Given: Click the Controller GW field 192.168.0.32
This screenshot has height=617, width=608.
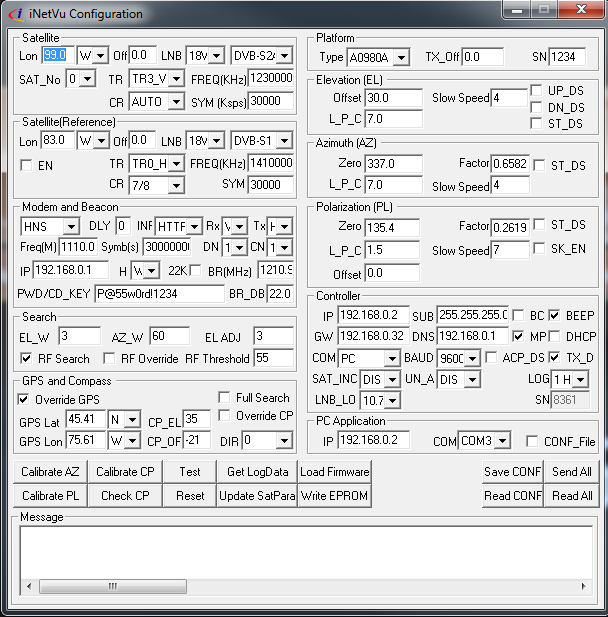Looking at the screenshot, I should pos(373,336).
